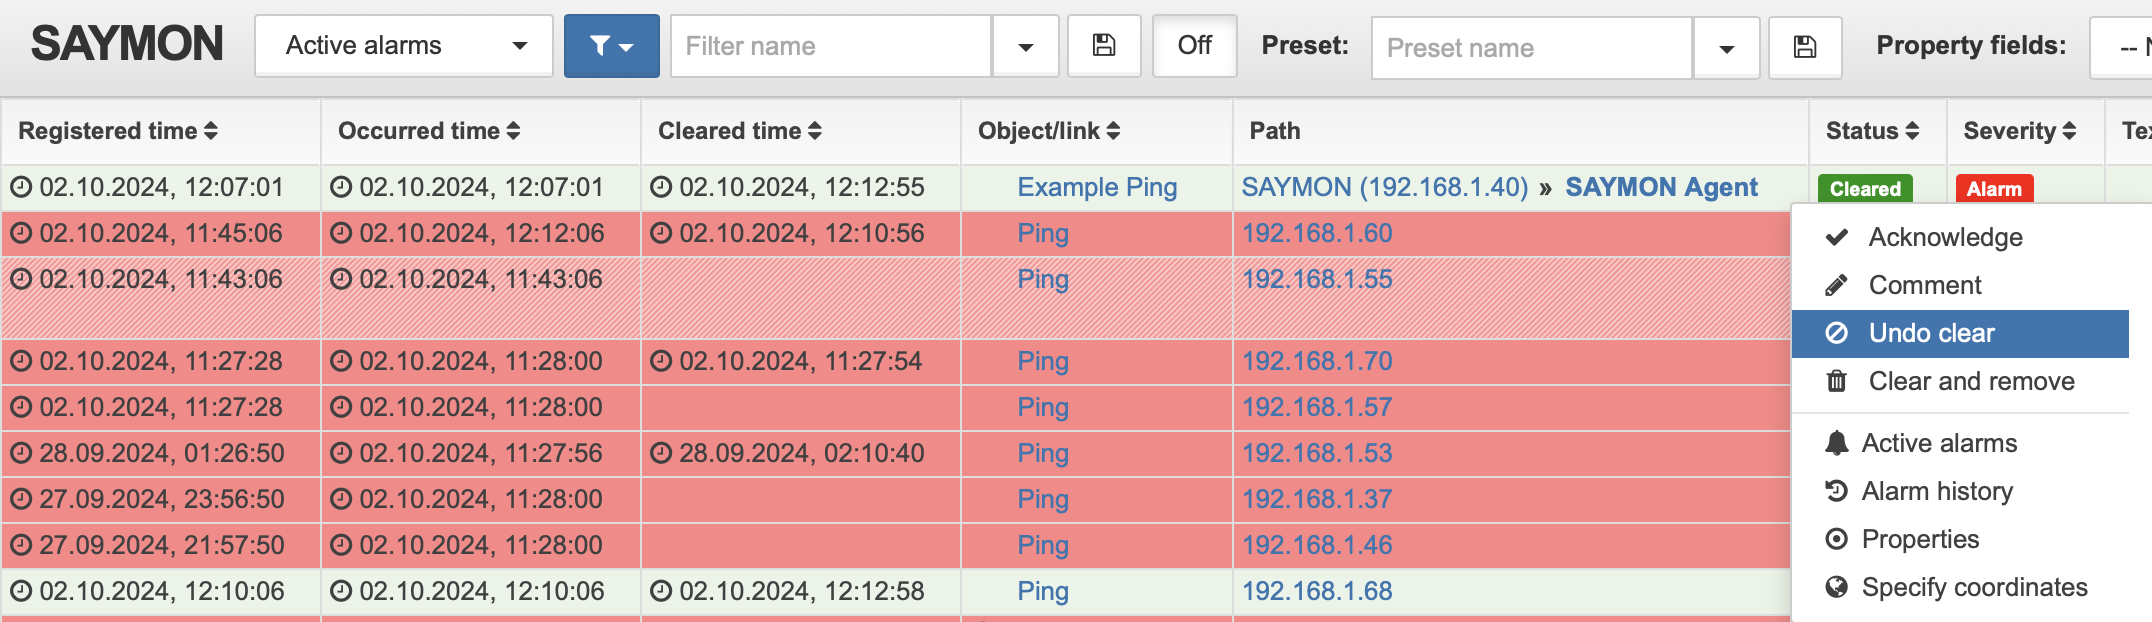Expand the Preset name dropdown arrow
2152x622 pixels.
click(1727, 48)
